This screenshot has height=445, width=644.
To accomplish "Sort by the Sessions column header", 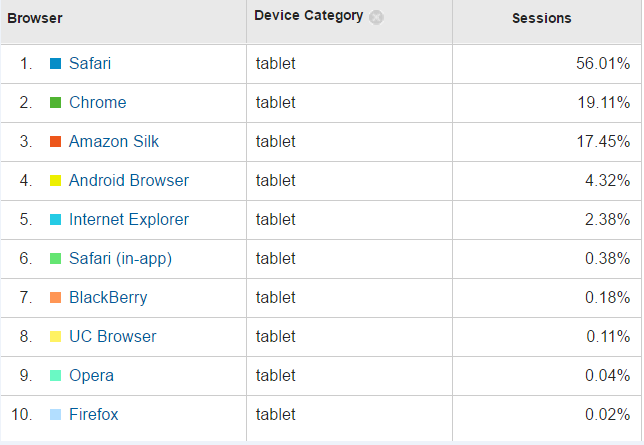I will (x=541, y=18).
